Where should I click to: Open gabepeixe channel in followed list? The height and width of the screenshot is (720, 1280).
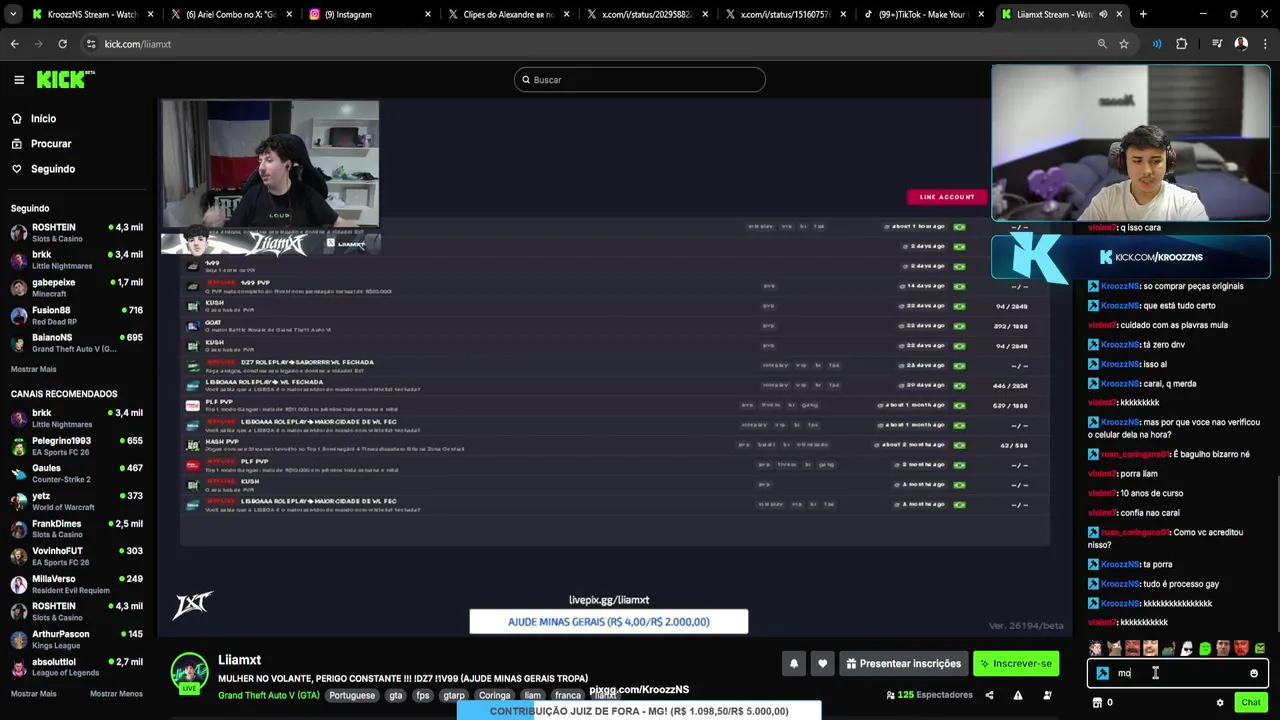pyautogui.click(x=77, y=288)
